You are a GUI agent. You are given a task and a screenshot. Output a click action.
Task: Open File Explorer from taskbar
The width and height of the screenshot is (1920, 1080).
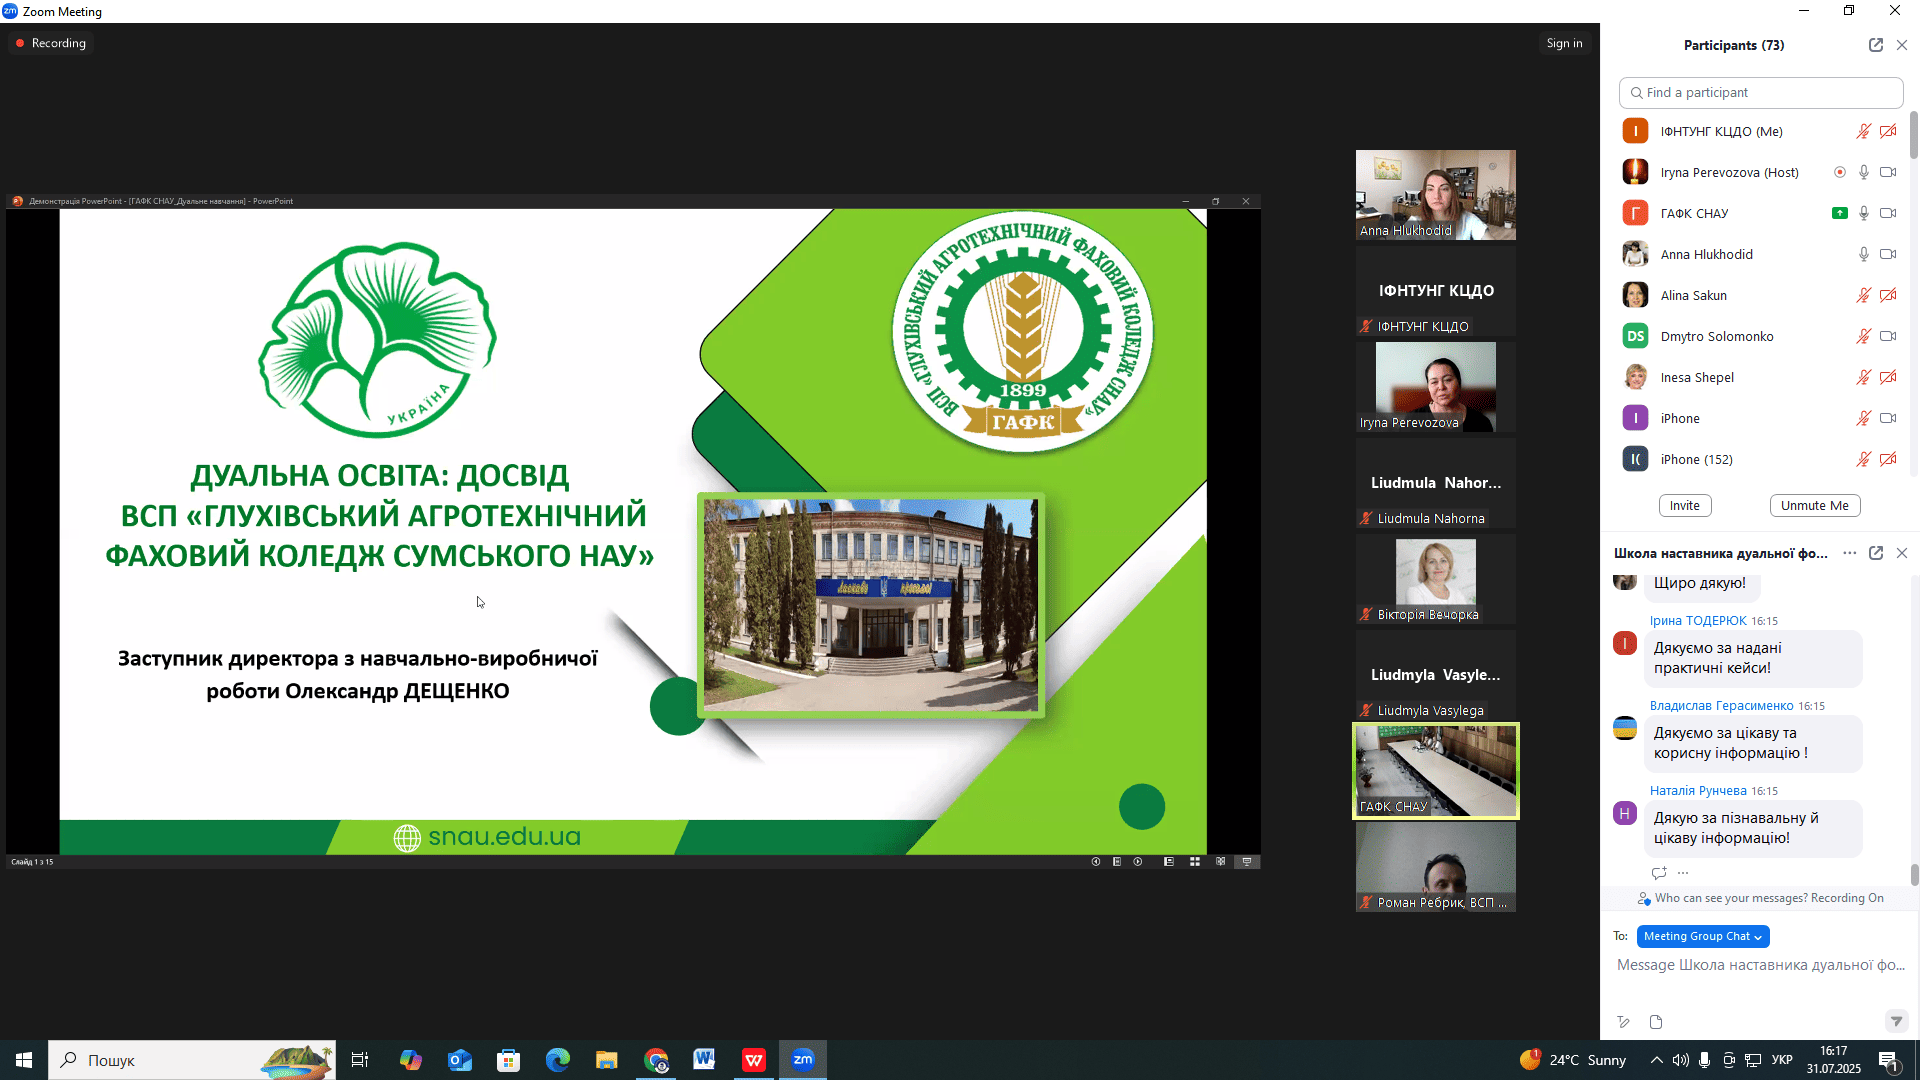pos(607,1060)
